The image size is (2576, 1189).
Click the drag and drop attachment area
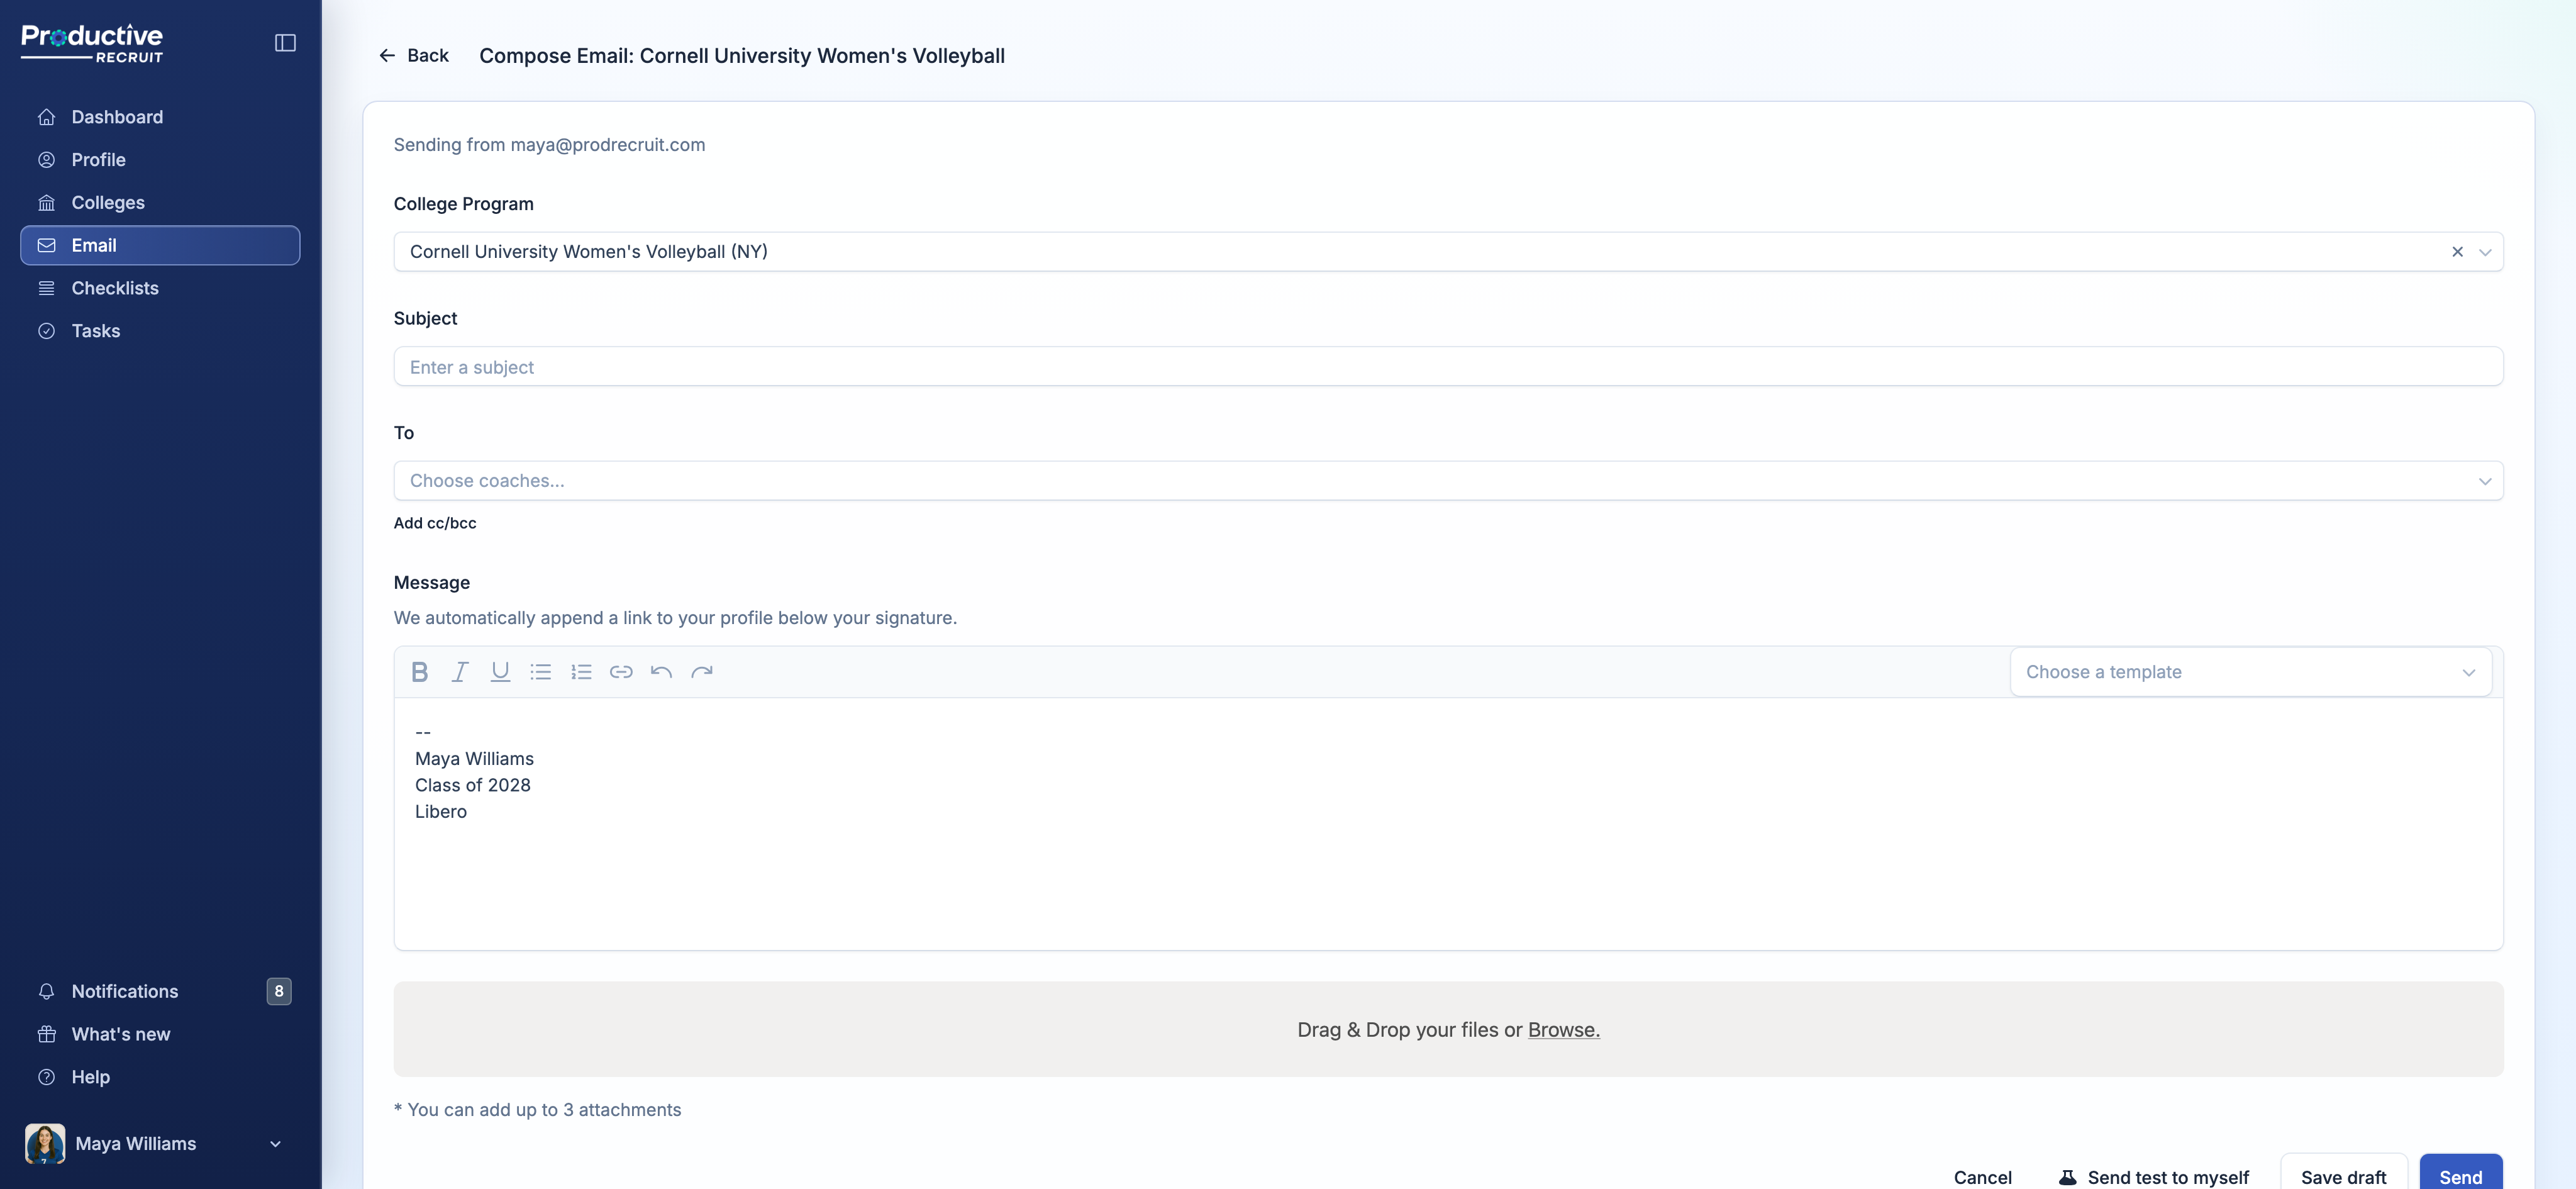pos(1448,1029)
